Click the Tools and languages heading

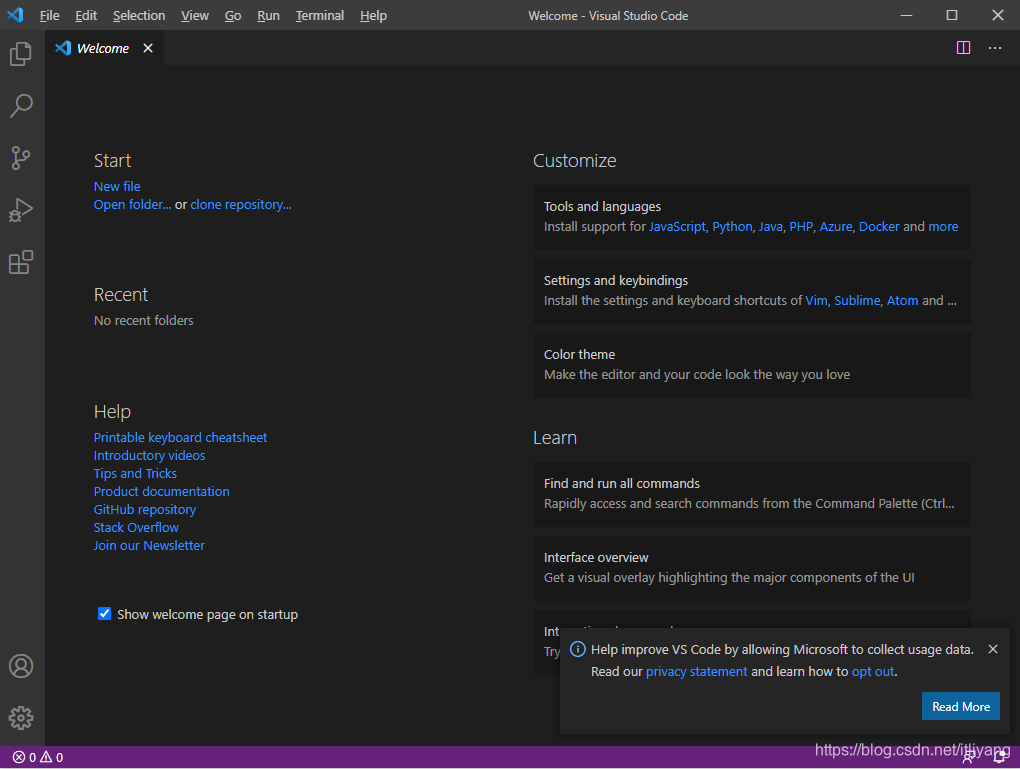click(602, 207)
